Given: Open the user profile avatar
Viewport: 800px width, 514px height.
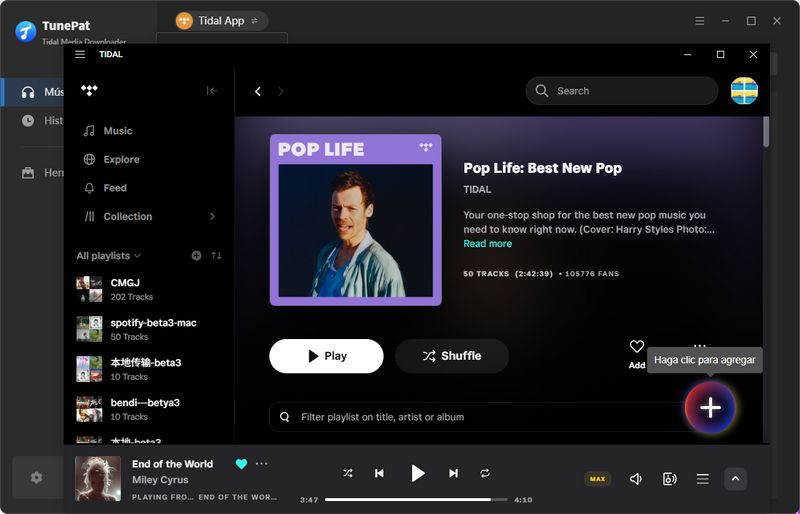Looking at the screenshot, I should [744, 91].
